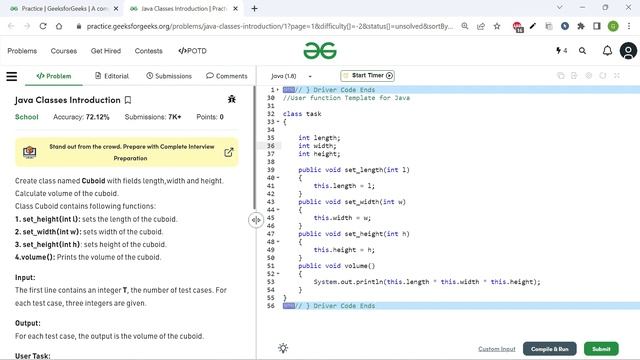The image size is (640, 360).
Task: Click the problem panel vertical scrollbar
Action: tap(255, 148)
